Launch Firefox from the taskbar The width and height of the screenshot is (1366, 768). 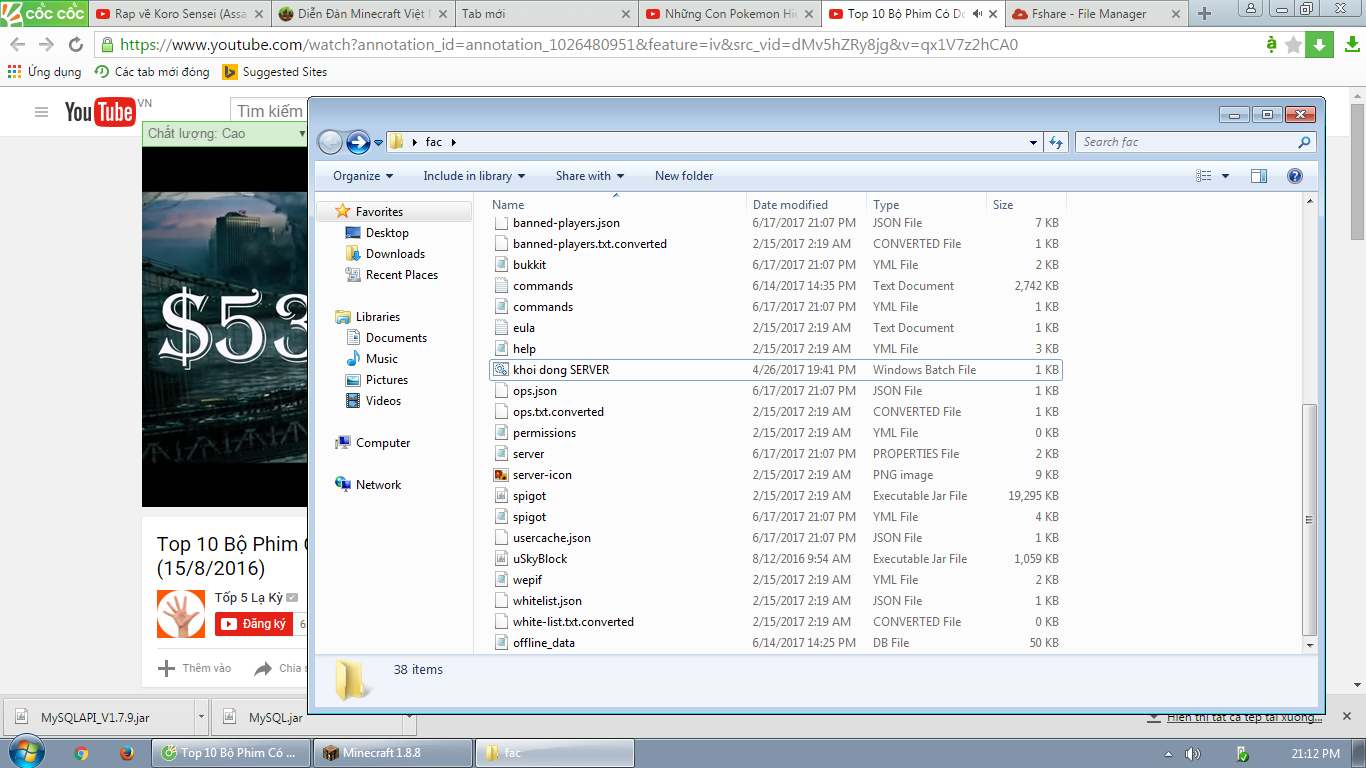tap(127, 753)
